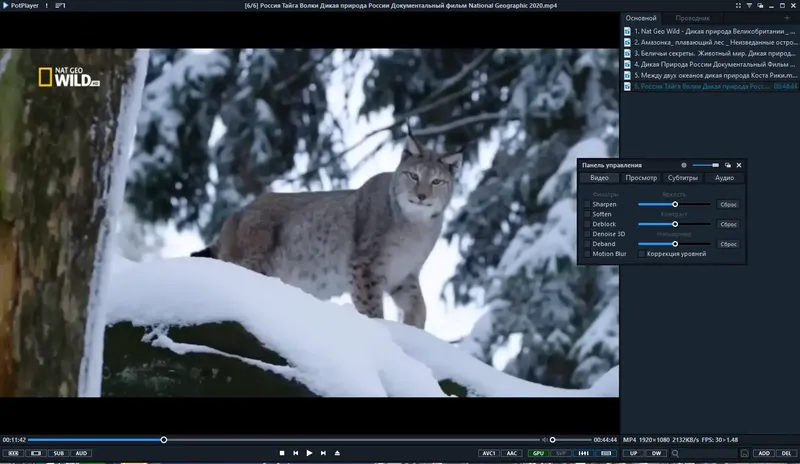Click the exclamation info icon in title bar
Screen dimensions: 800x464
tap(46, 6)
